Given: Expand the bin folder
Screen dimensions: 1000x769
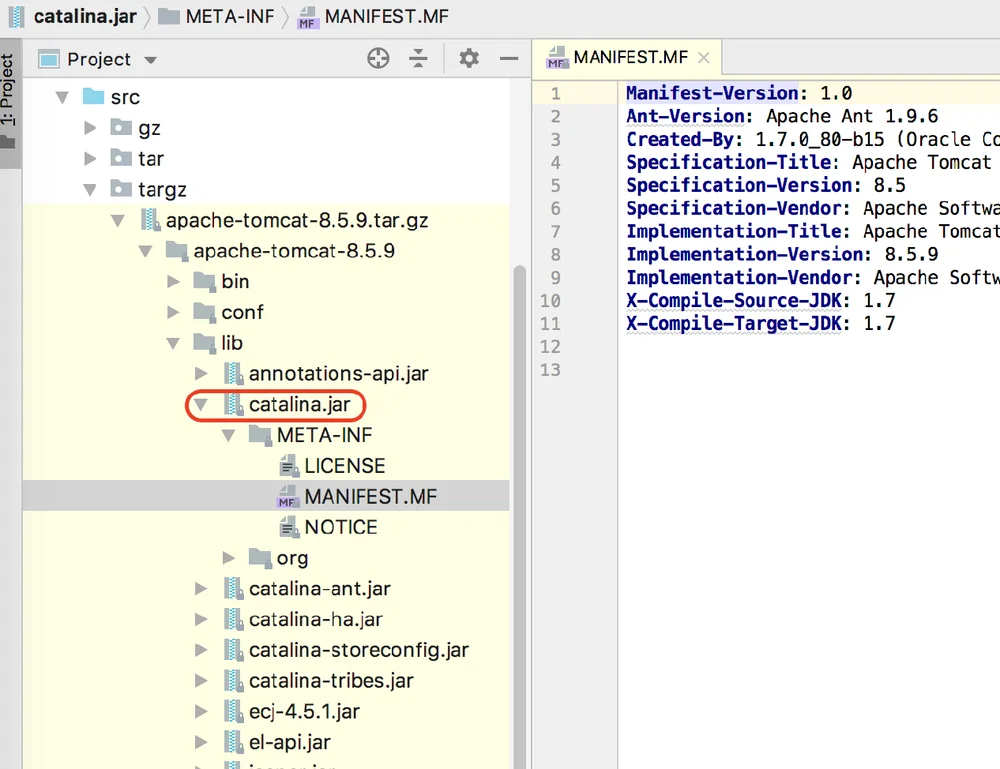Looking at the screenshot, I should [x=173, y=281].
